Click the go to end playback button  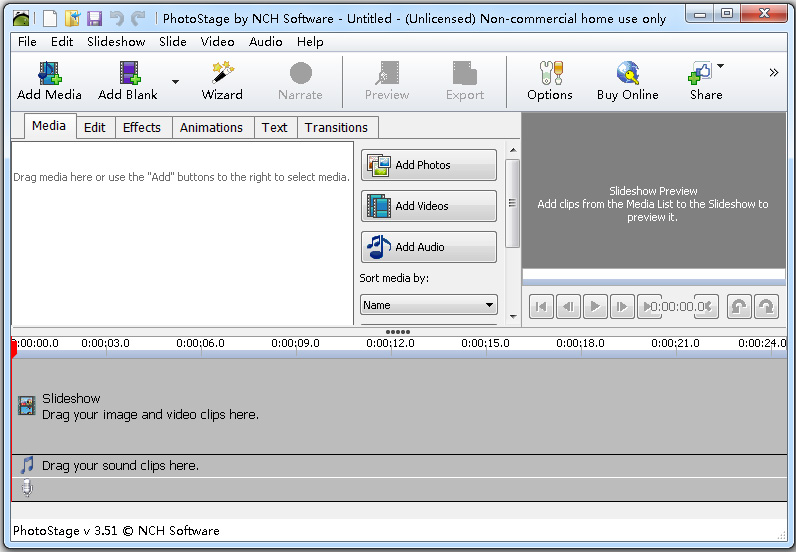646,307
